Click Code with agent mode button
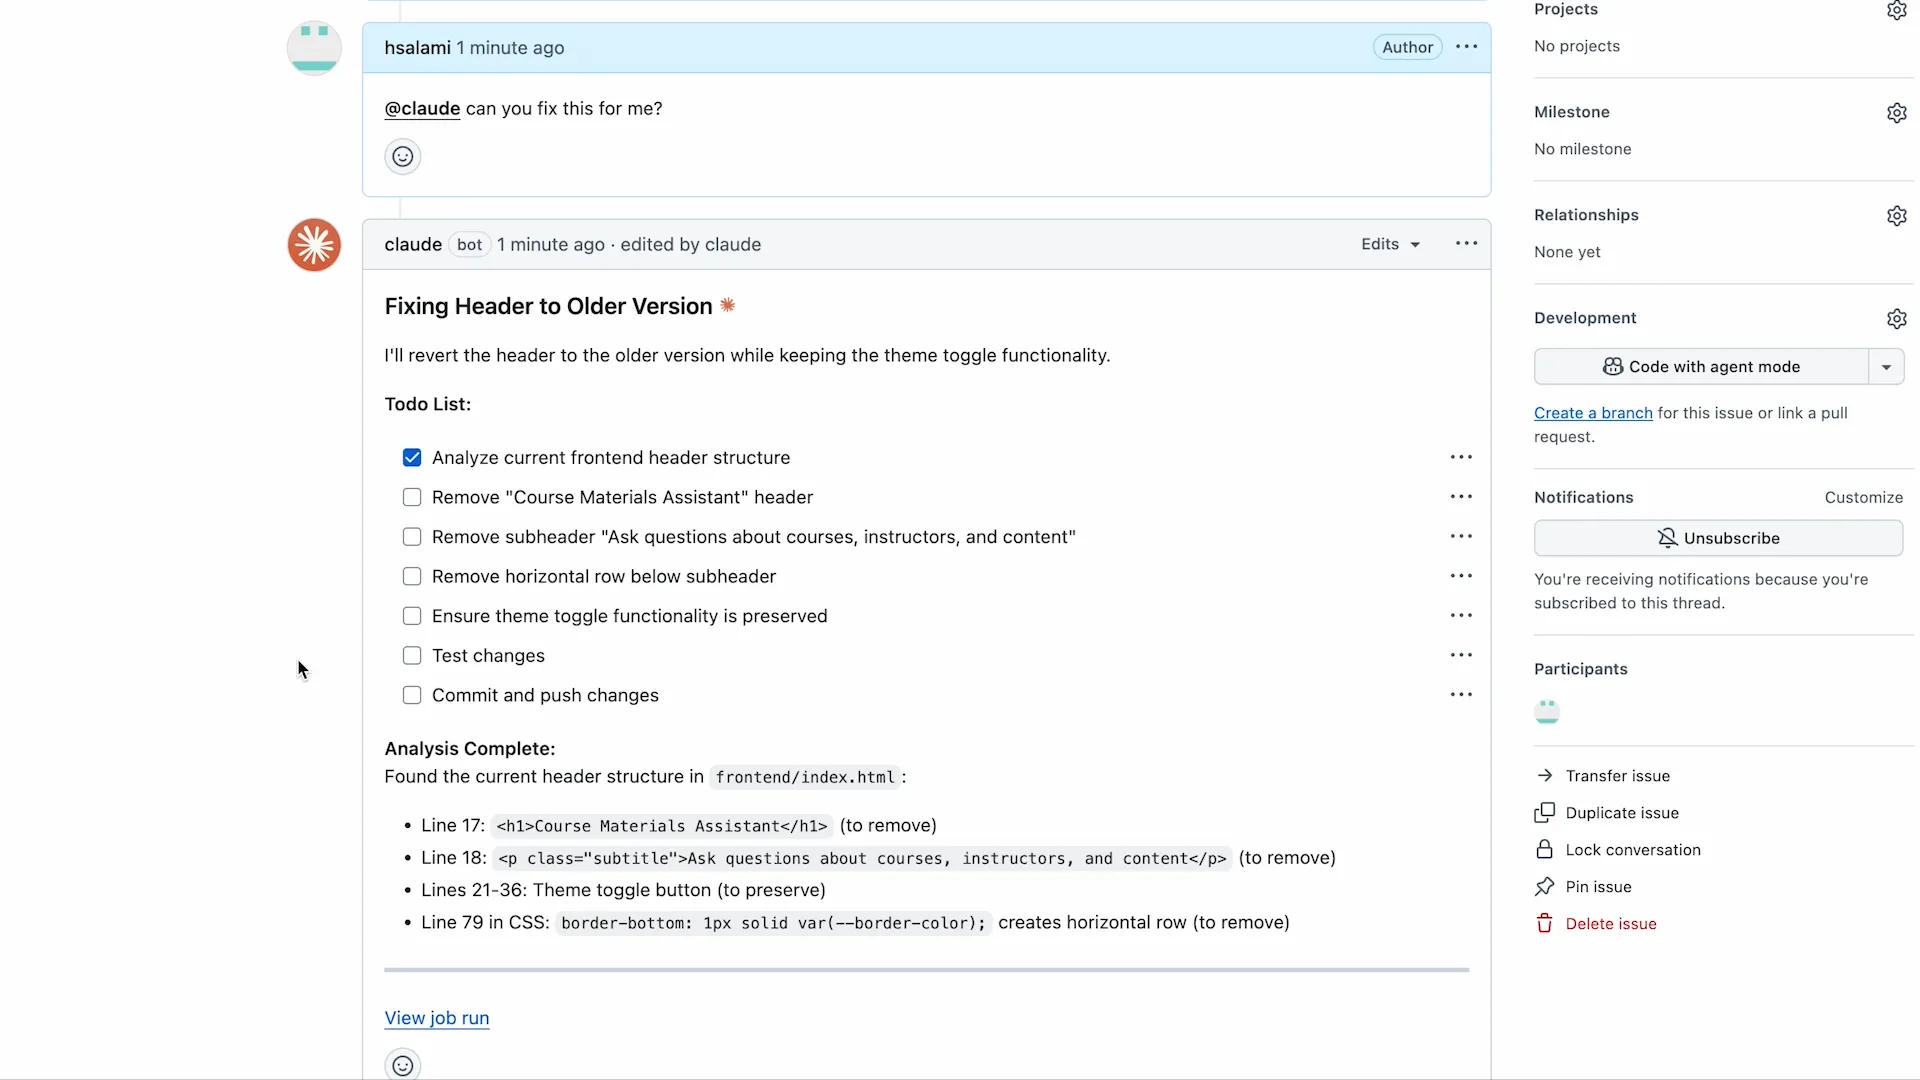1920x1080 pixels. [x=1701, y=367]
